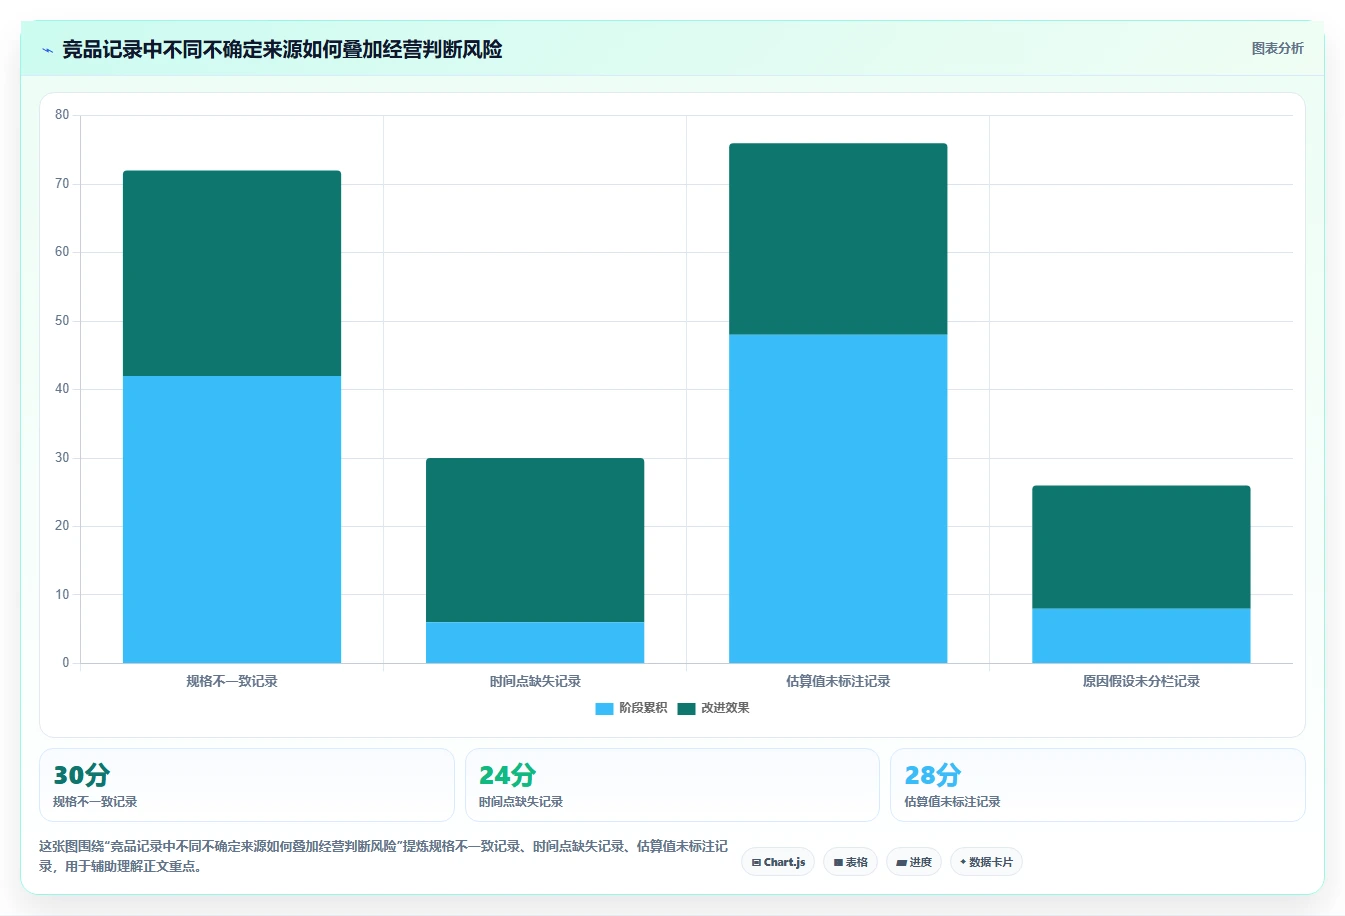Click the 数据卡片 tag chip
1345x916 pixels.
(986, 862)
